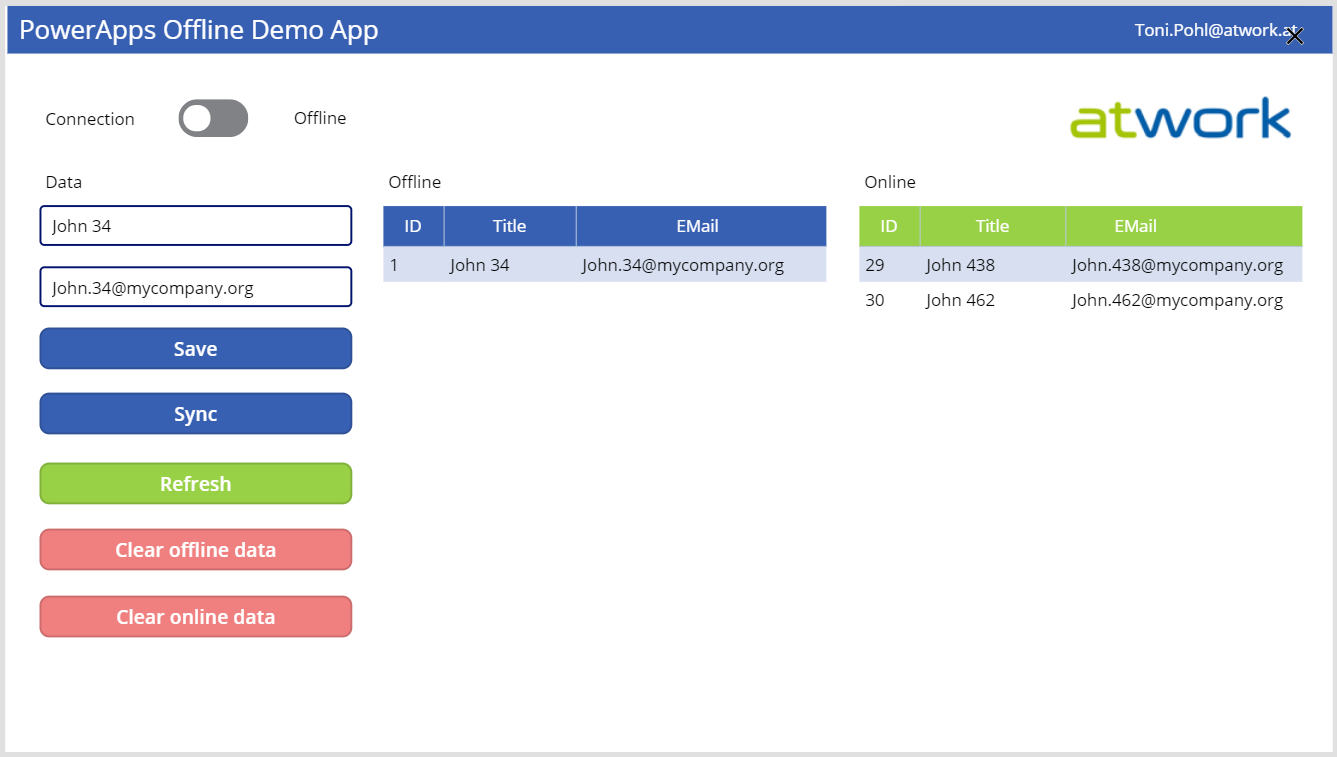The height and width of the screenshot is (757, 1337).
Task: Select John.34@mycompany.org in the Offline table
Action: coord(683,265)
